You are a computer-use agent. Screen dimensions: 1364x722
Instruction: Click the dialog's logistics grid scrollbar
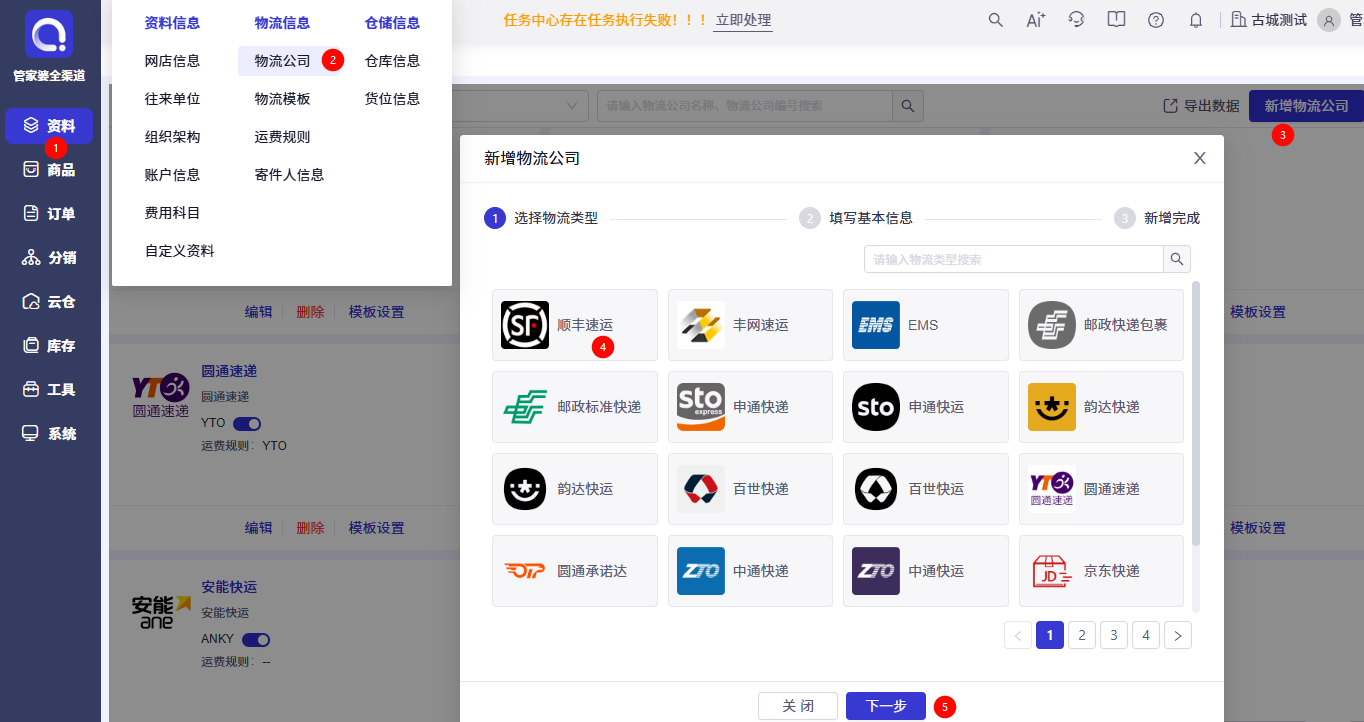click(x=1197, y=414)
